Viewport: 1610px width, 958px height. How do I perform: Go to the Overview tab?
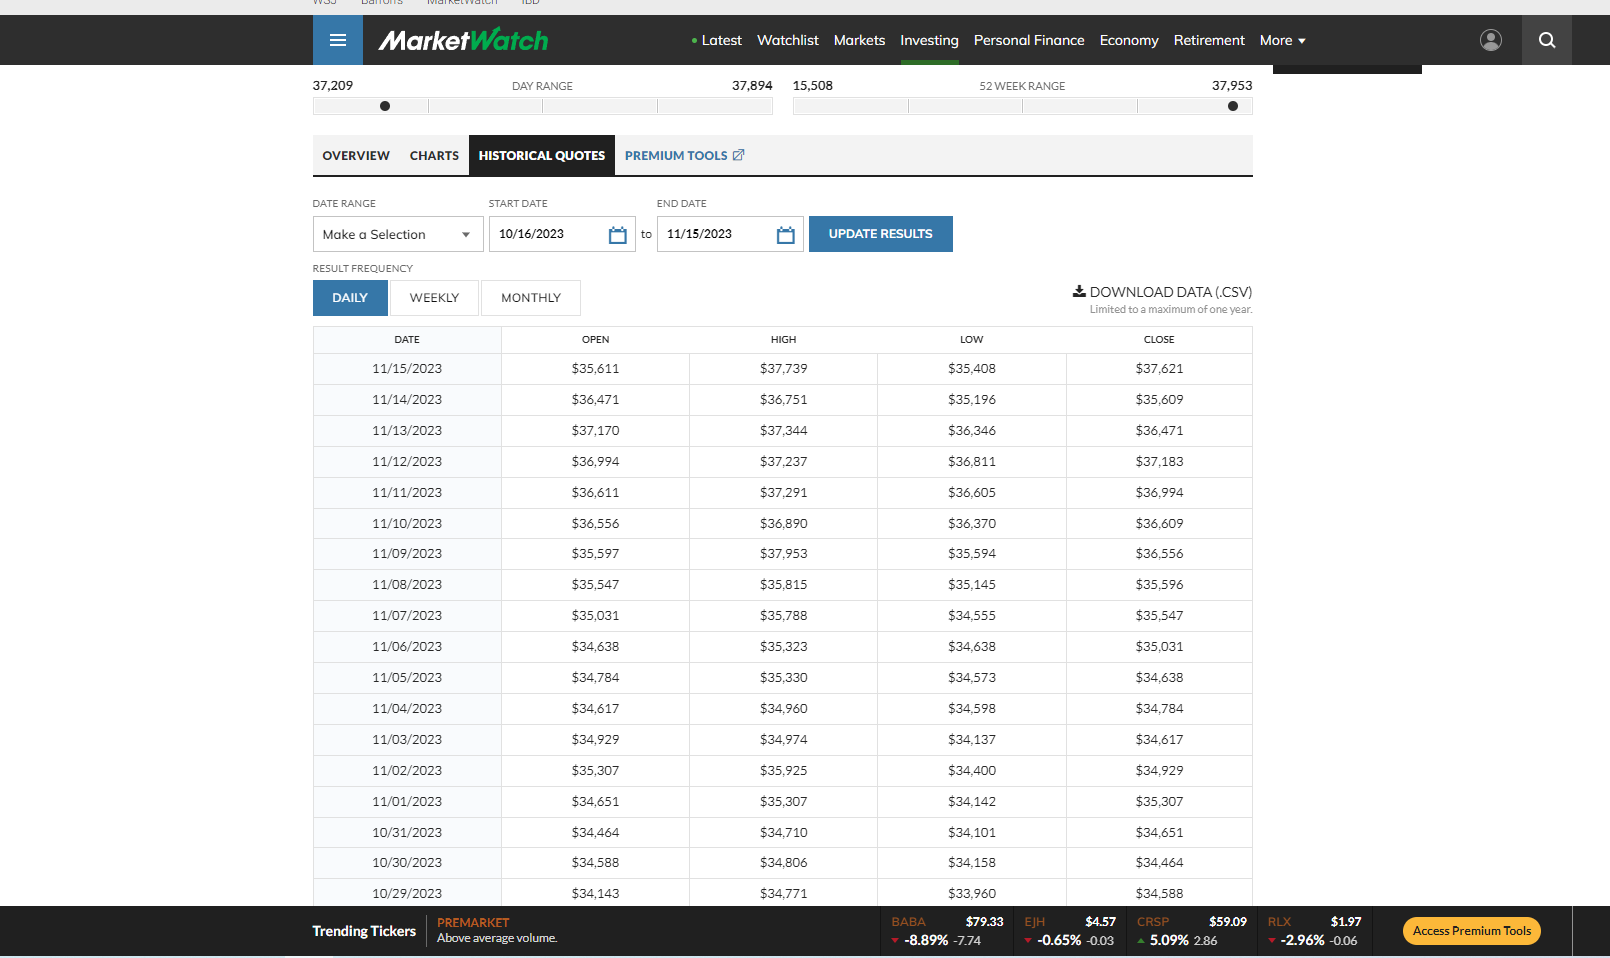pos(356,156)
